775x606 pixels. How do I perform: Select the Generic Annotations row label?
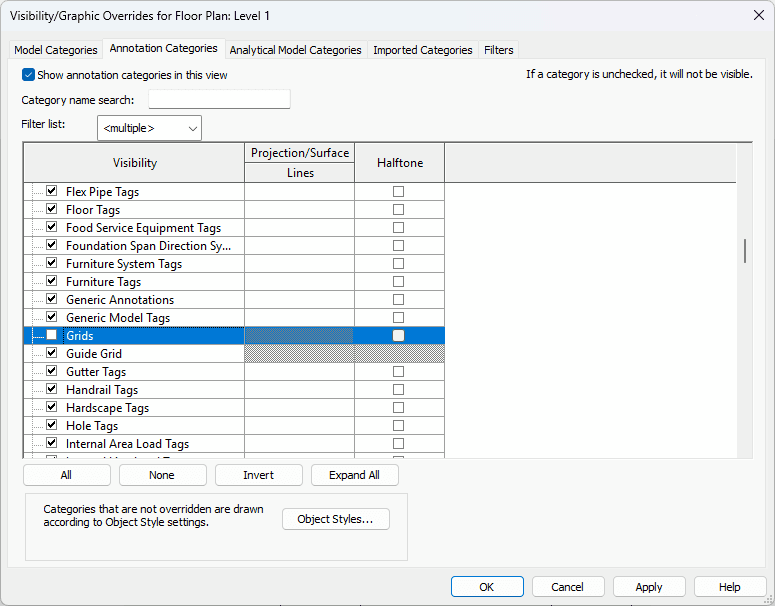point(120,300)
